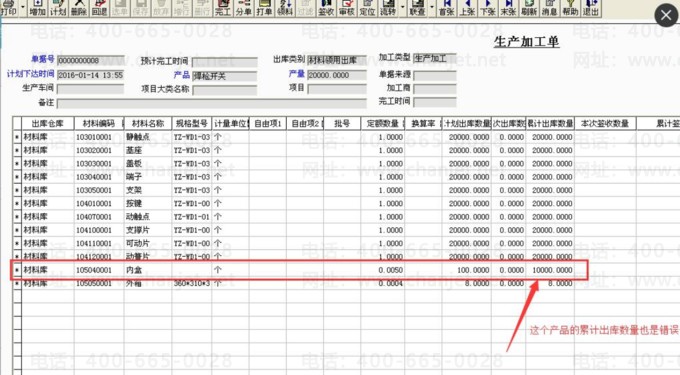Image resolution: width=680 pixels, height=375 pixels.
Task: Close the image overlay with X button
Action: 666,16
